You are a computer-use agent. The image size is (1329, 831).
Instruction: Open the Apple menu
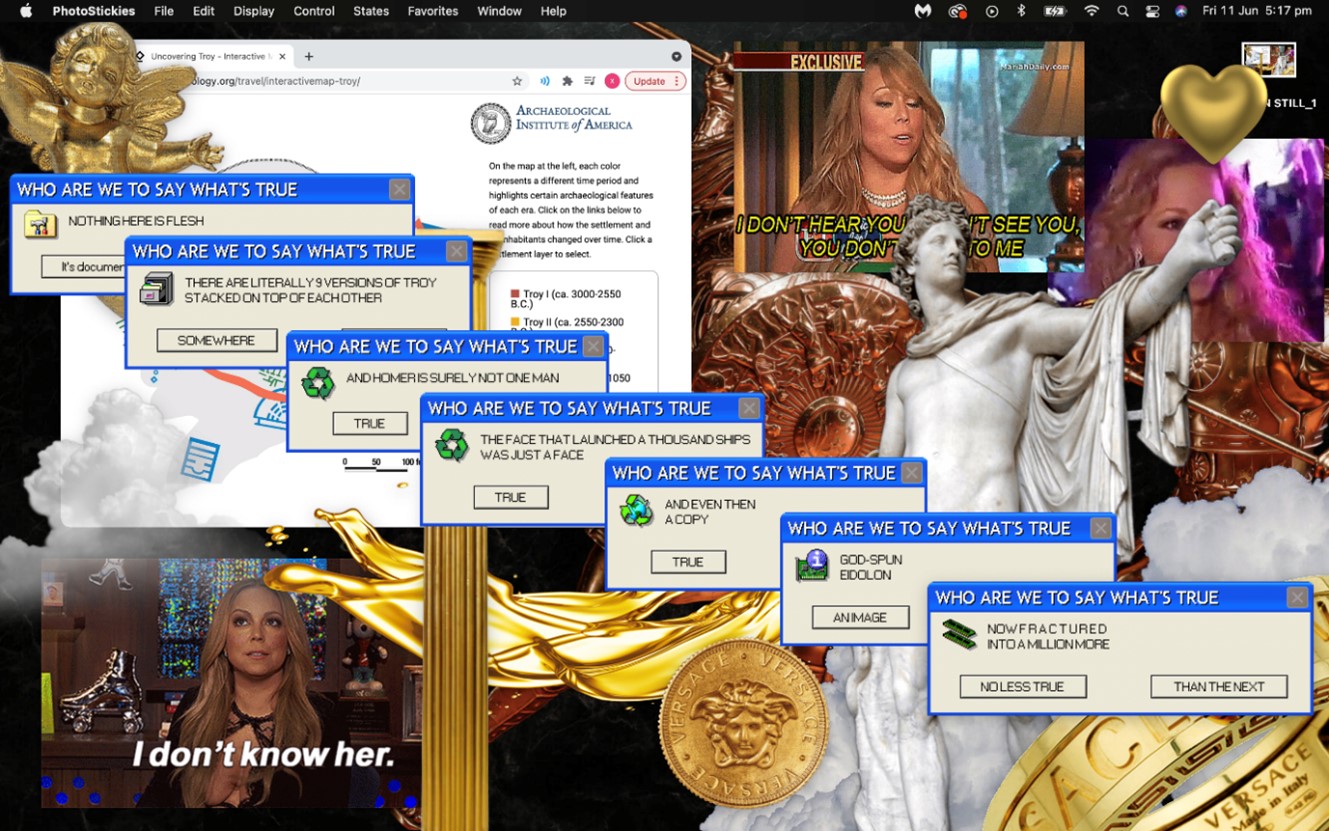[27, 11]
